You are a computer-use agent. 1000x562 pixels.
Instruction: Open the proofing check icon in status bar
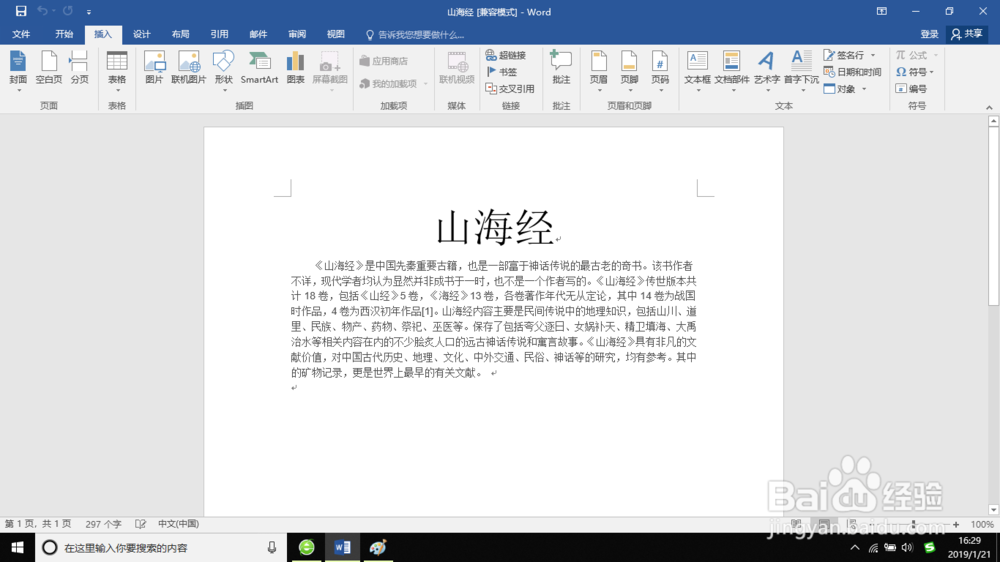(140, 524)
